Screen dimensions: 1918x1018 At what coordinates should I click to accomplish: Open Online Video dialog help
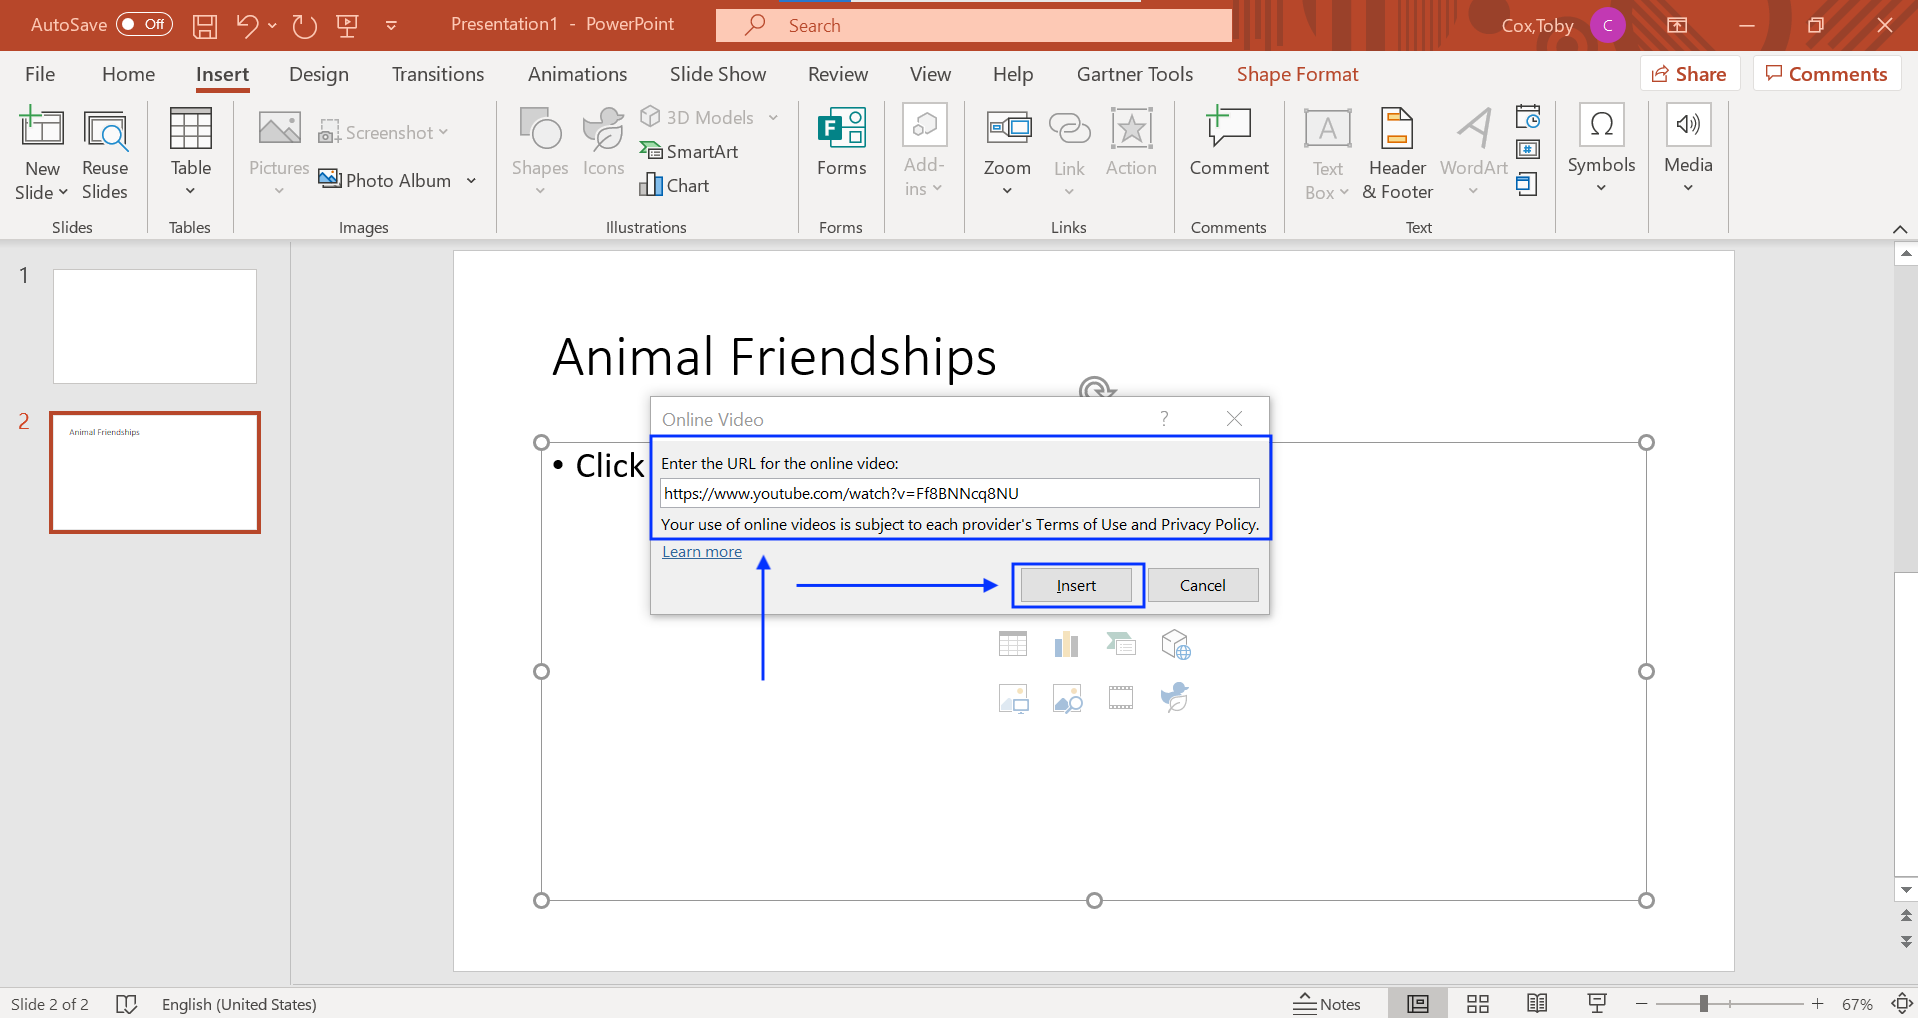(1164, 419)
